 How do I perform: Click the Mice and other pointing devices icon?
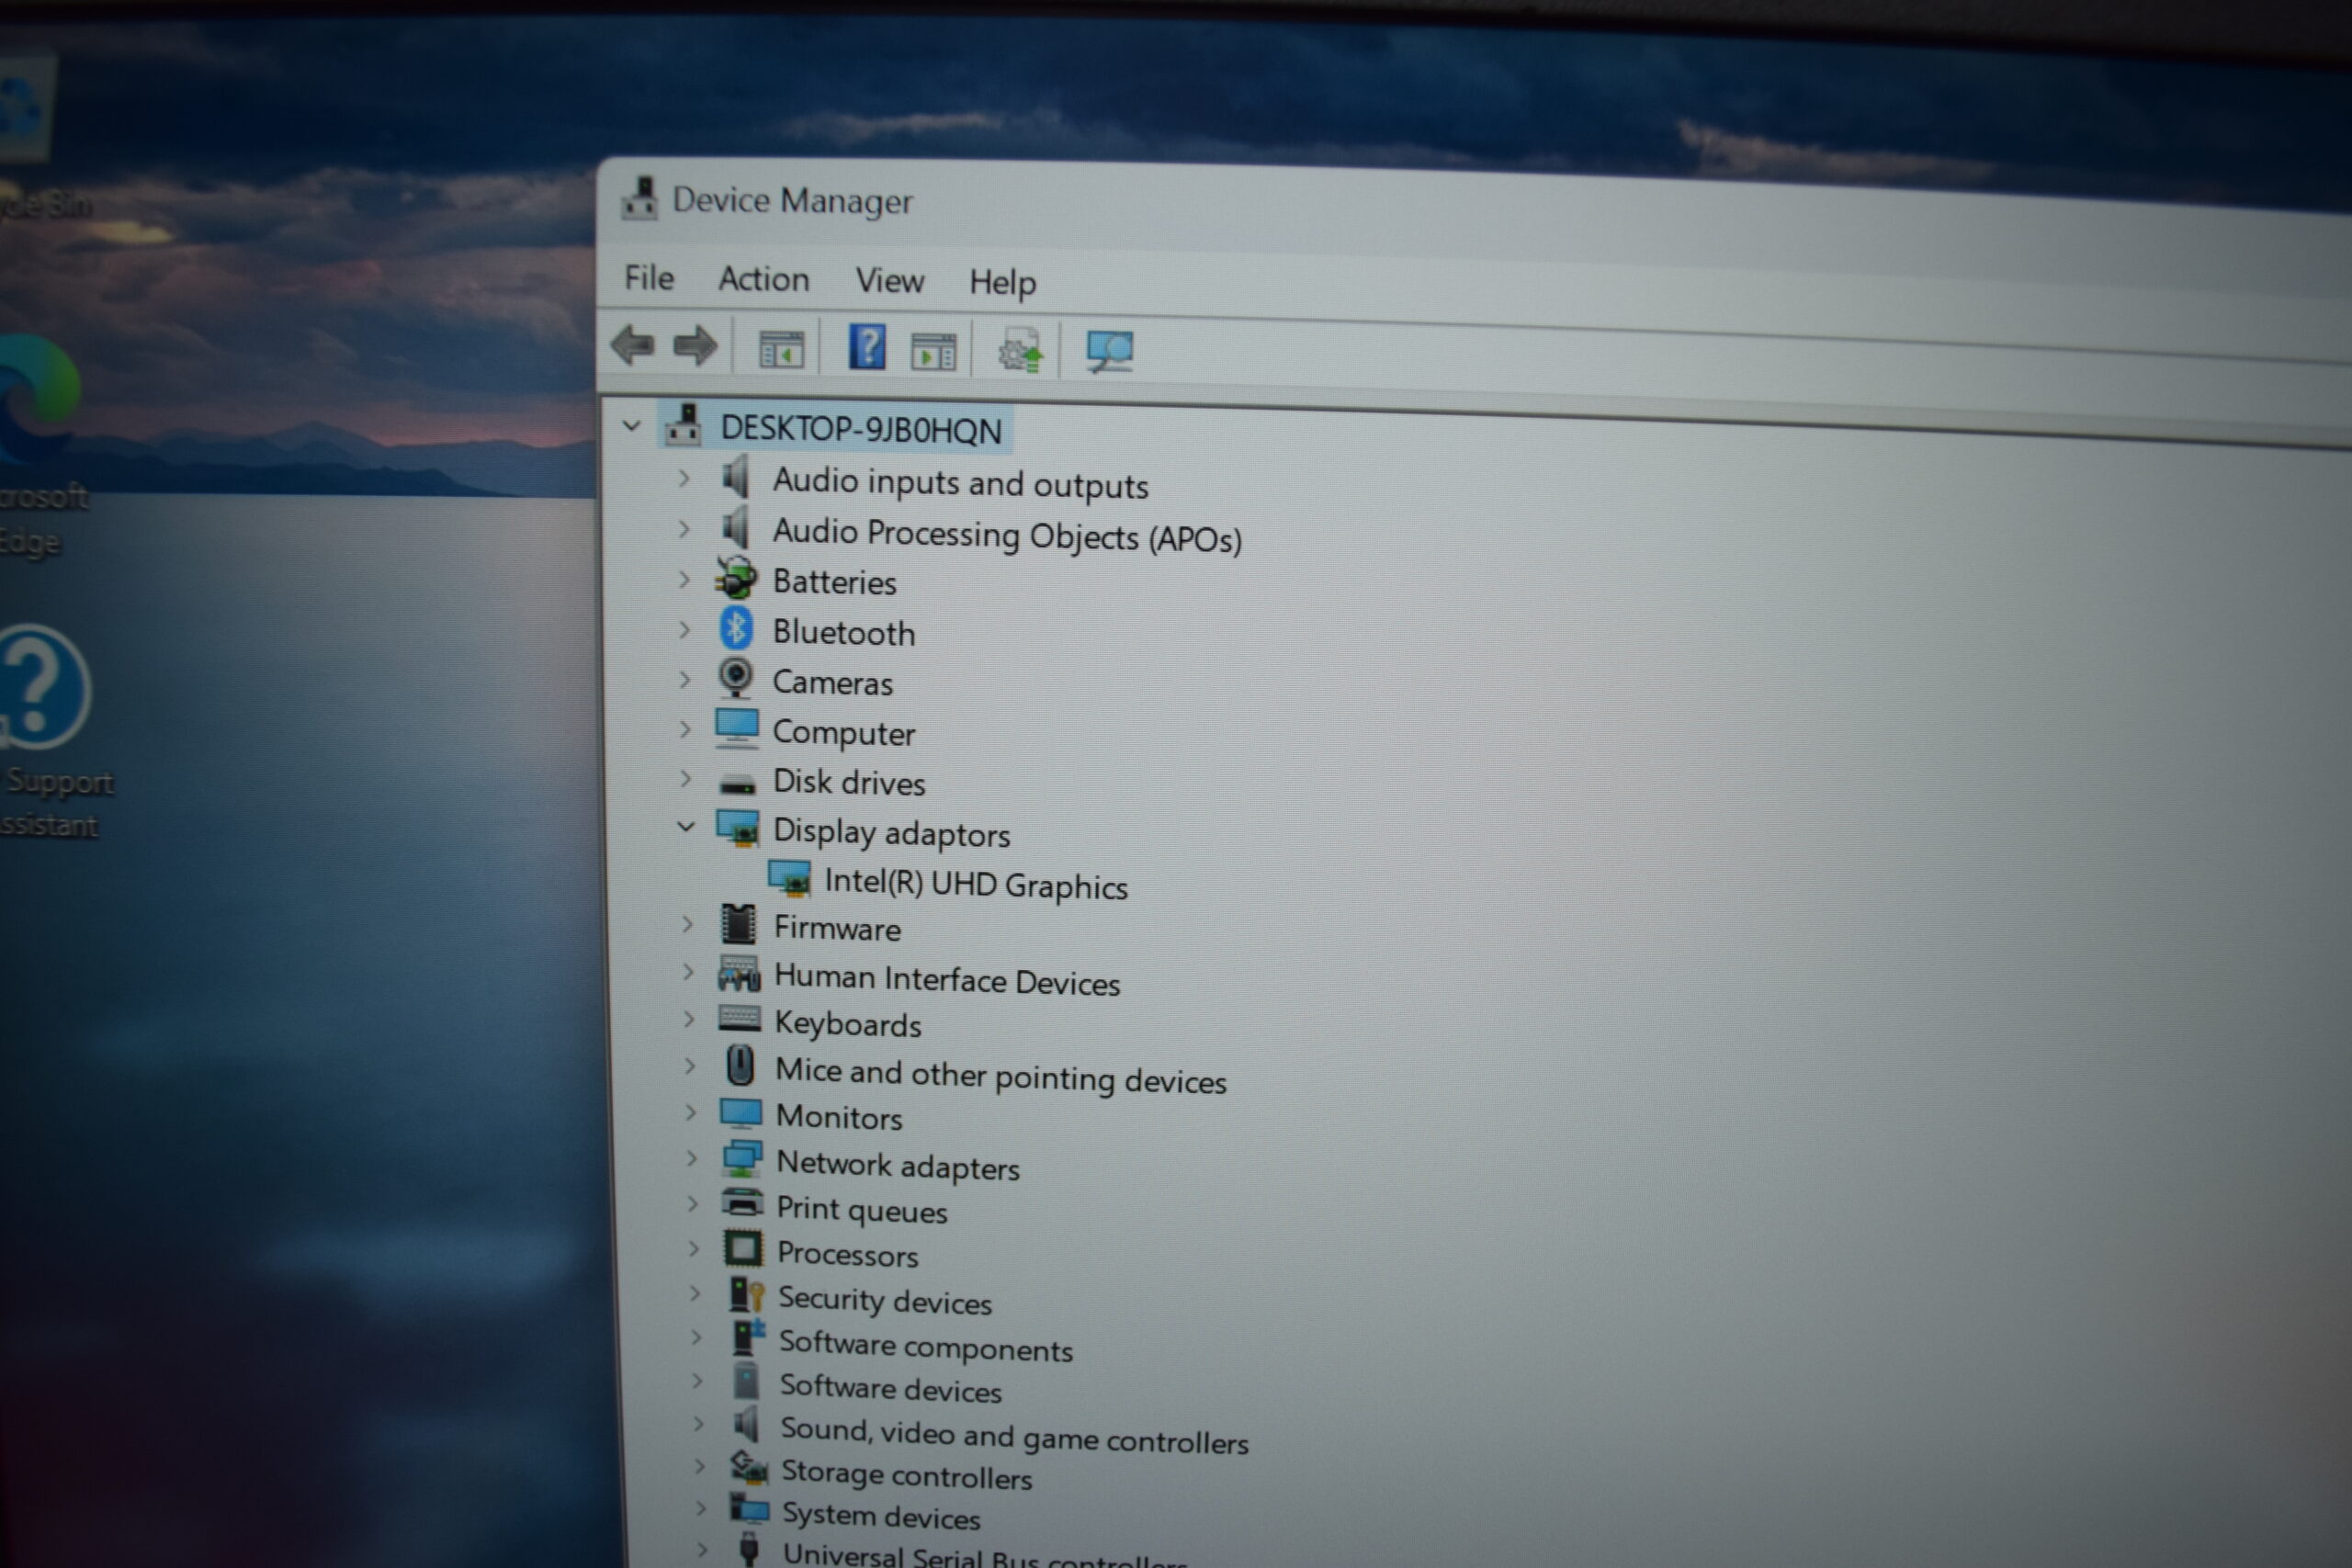pyautogui.click(x=740, y=1066)
